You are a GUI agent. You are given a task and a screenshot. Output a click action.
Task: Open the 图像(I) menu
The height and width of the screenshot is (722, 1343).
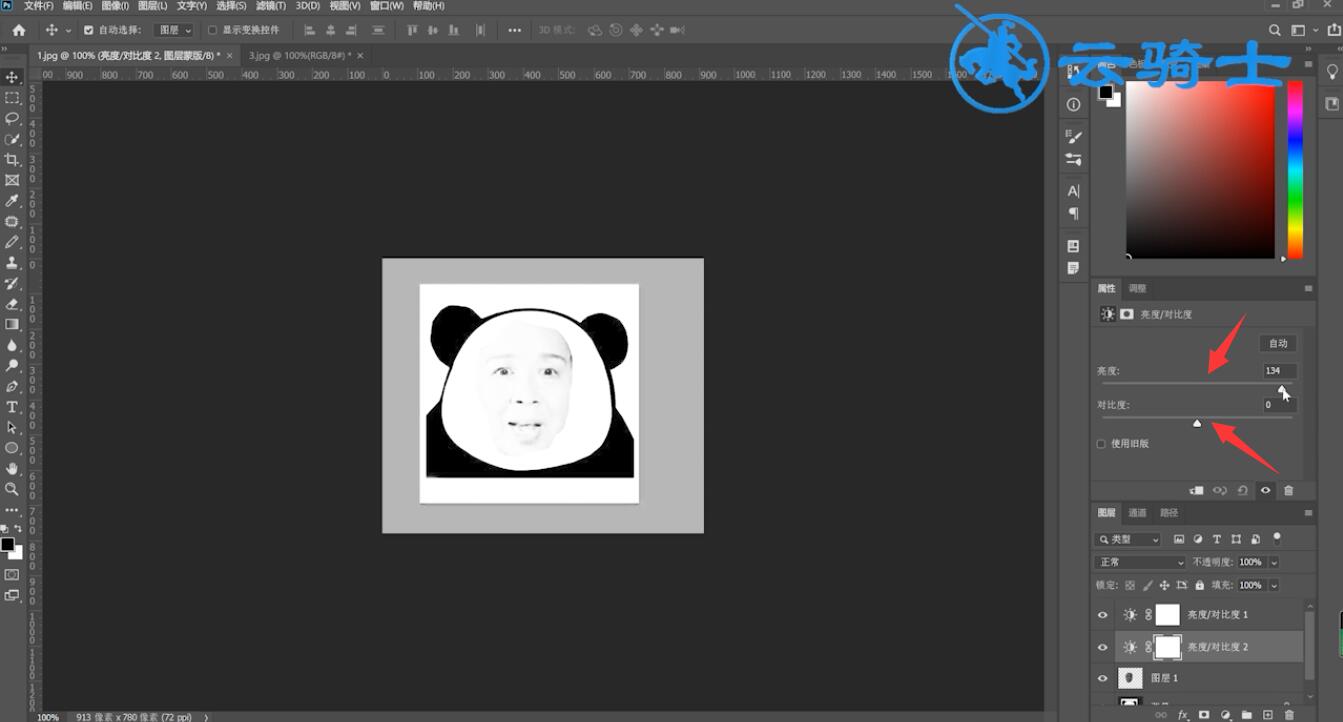[x=115, y=6]
